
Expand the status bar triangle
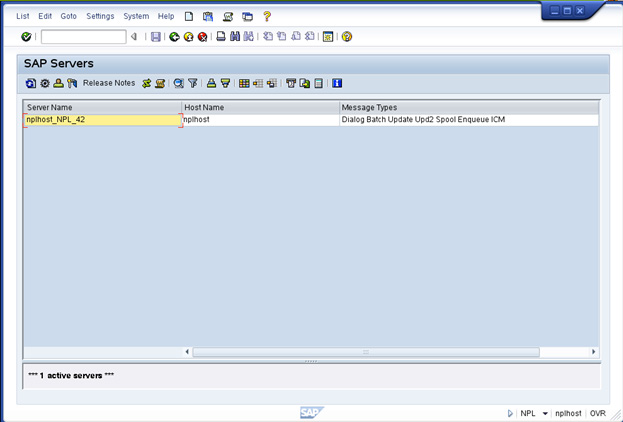510,412
